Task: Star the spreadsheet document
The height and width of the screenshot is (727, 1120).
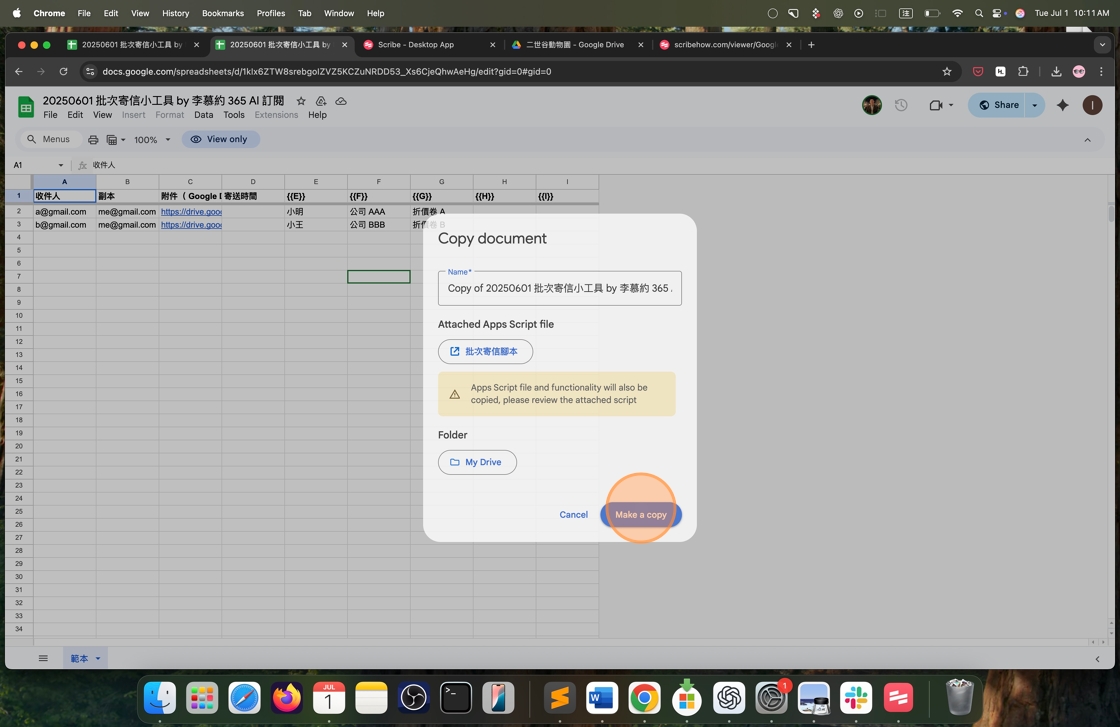Action: tap(301, 101)
